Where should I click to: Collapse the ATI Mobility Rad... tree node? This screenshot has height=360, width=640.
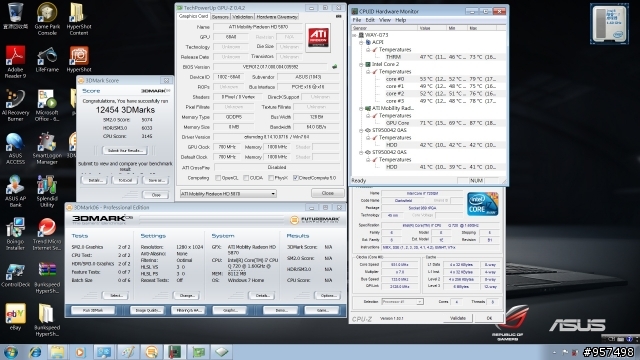point(361,109)
